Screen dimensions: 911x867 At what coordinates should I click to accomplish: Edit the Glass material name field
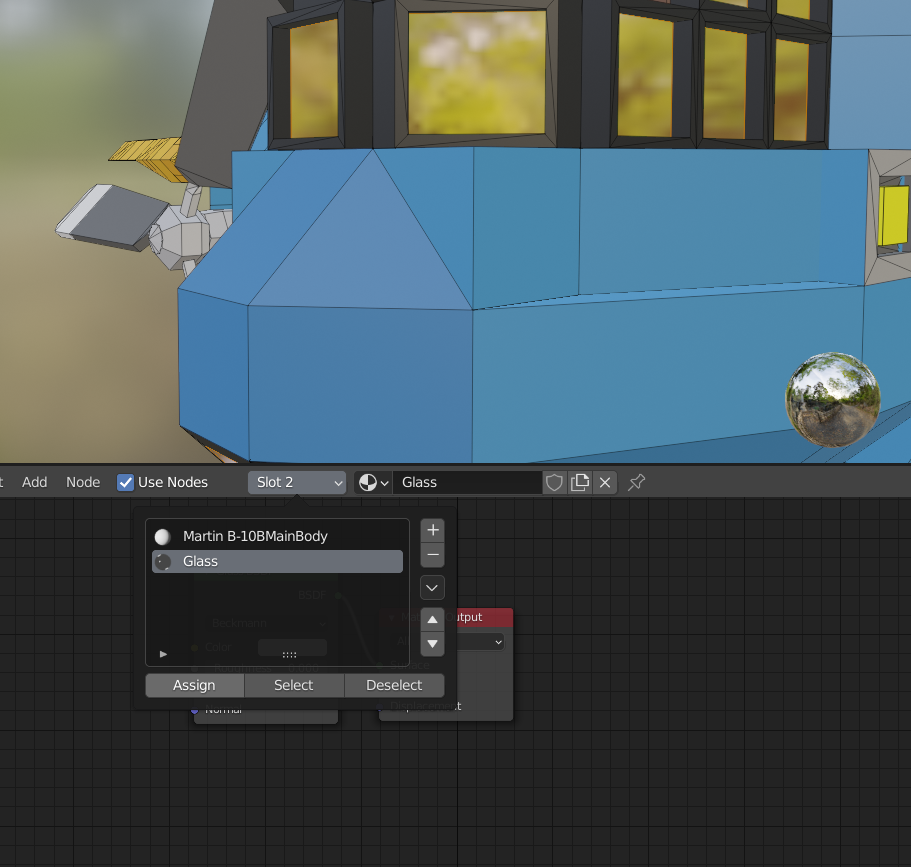coord(467,482)
